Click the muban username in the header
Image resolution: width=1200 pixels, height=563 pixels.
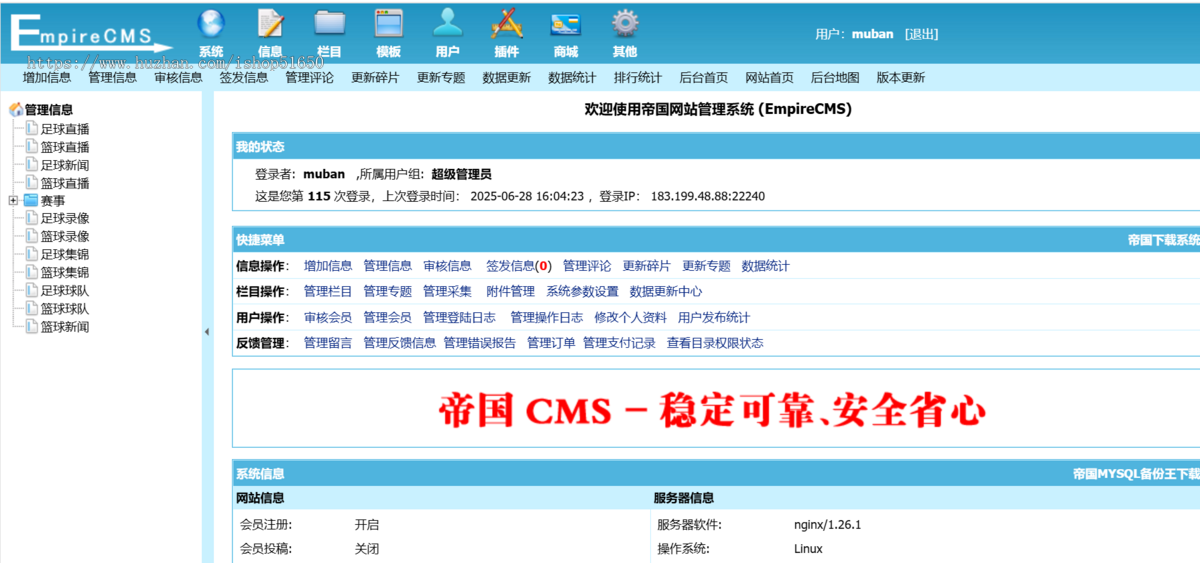point(872,34)
